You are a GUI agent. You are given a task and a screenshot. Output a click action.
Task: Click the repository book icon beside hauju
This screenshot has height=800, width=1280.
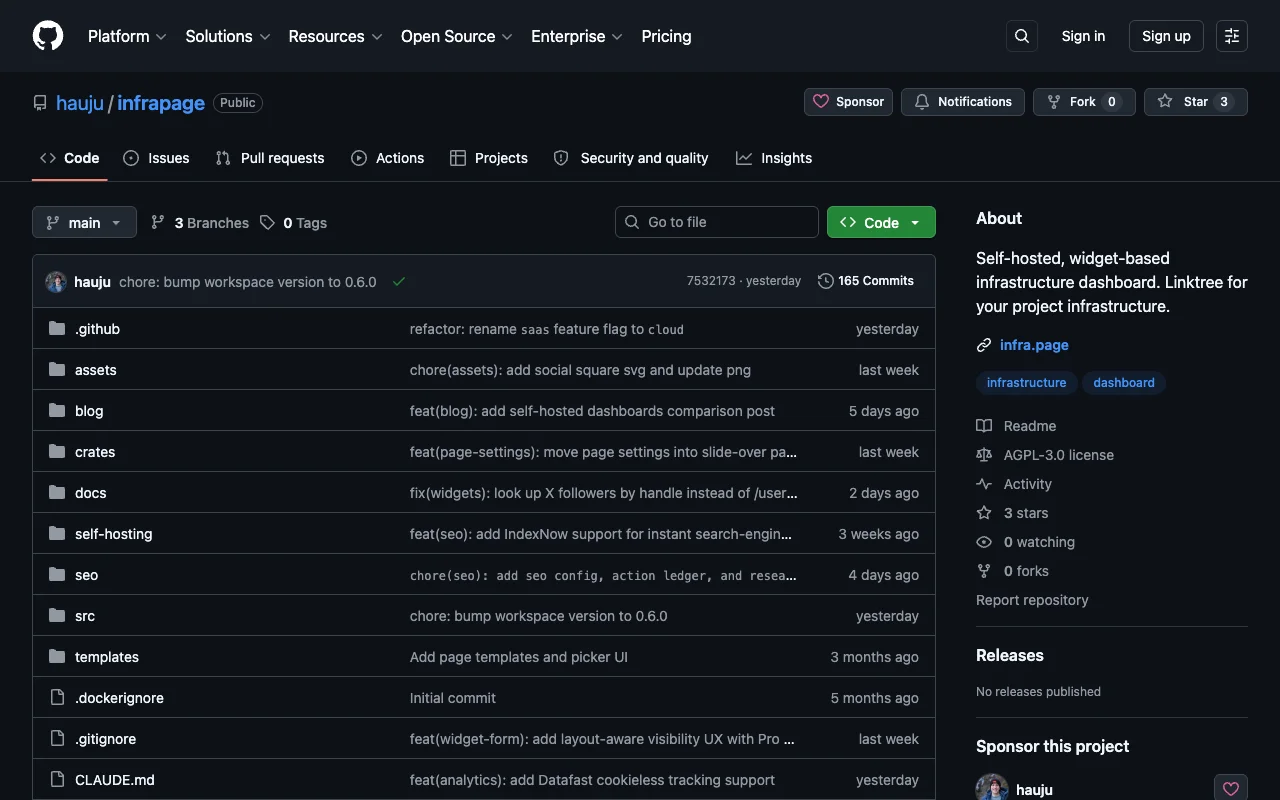(x=40, y=103)
